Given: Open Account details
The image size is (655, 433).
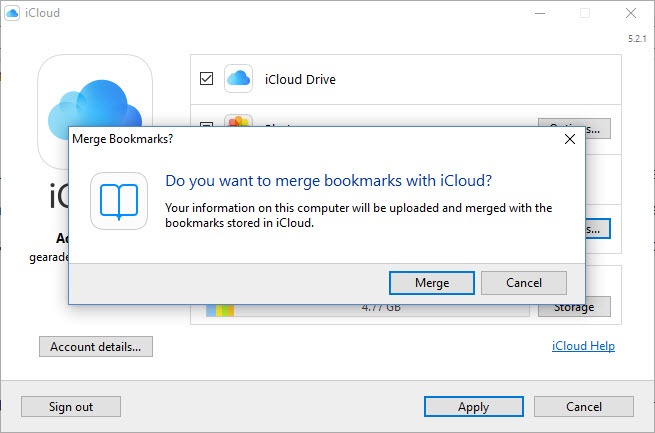Looking at the screenshot, I should [96, 347].
